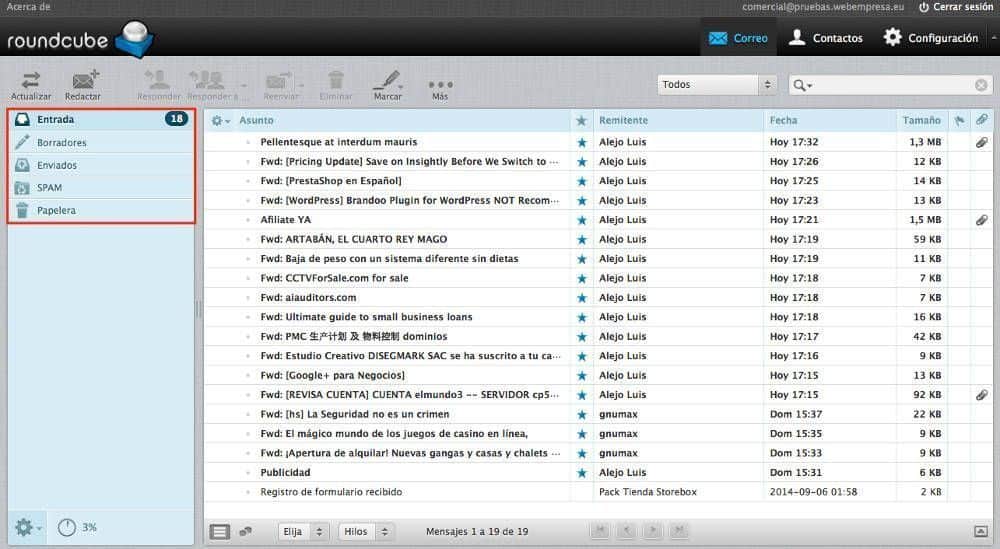
Task: Compose a new message with Redactar
Action: (84, 80)
